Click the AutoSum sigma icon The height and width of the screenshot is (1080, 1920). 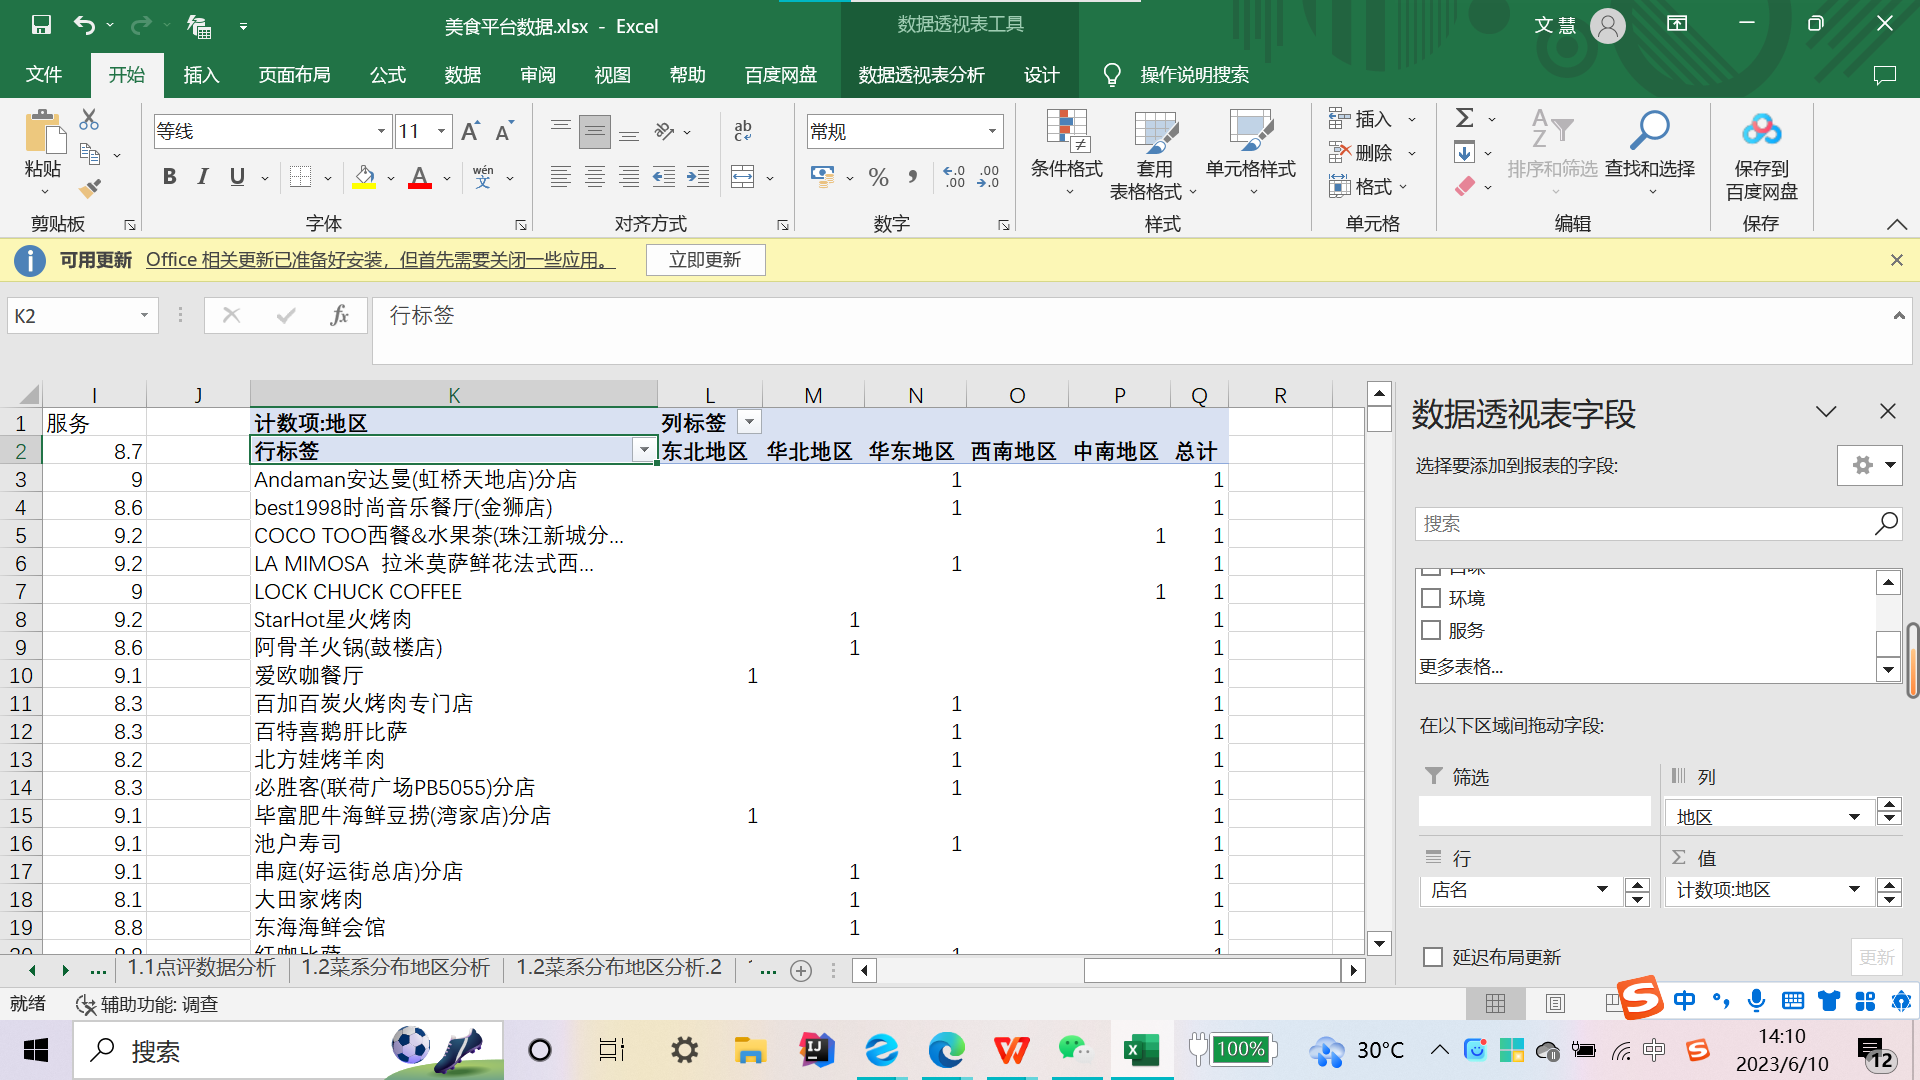coord(1464,119)
